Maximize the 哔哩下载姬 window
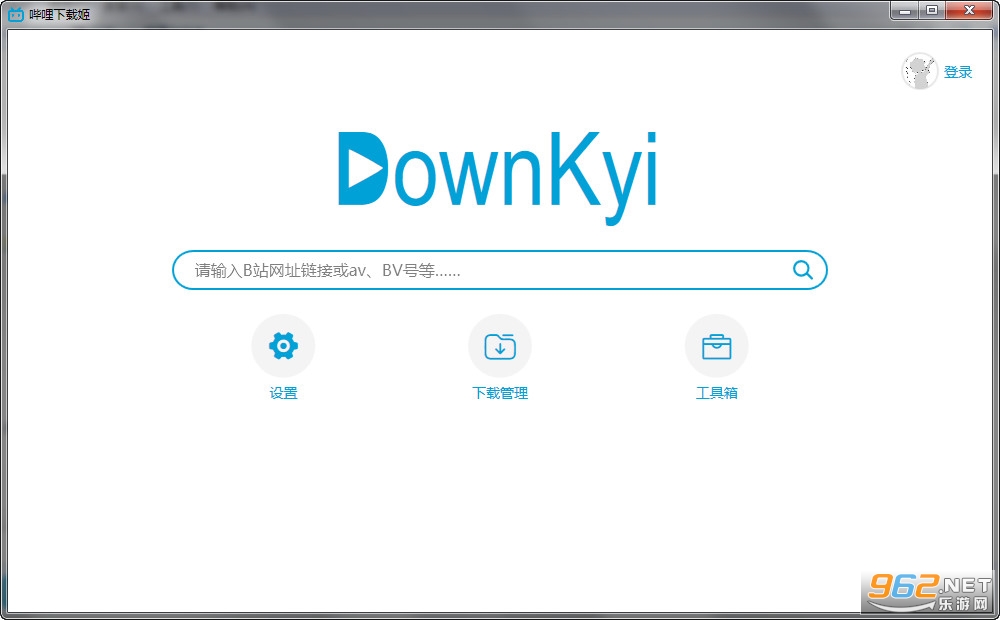 click(932, 10)
